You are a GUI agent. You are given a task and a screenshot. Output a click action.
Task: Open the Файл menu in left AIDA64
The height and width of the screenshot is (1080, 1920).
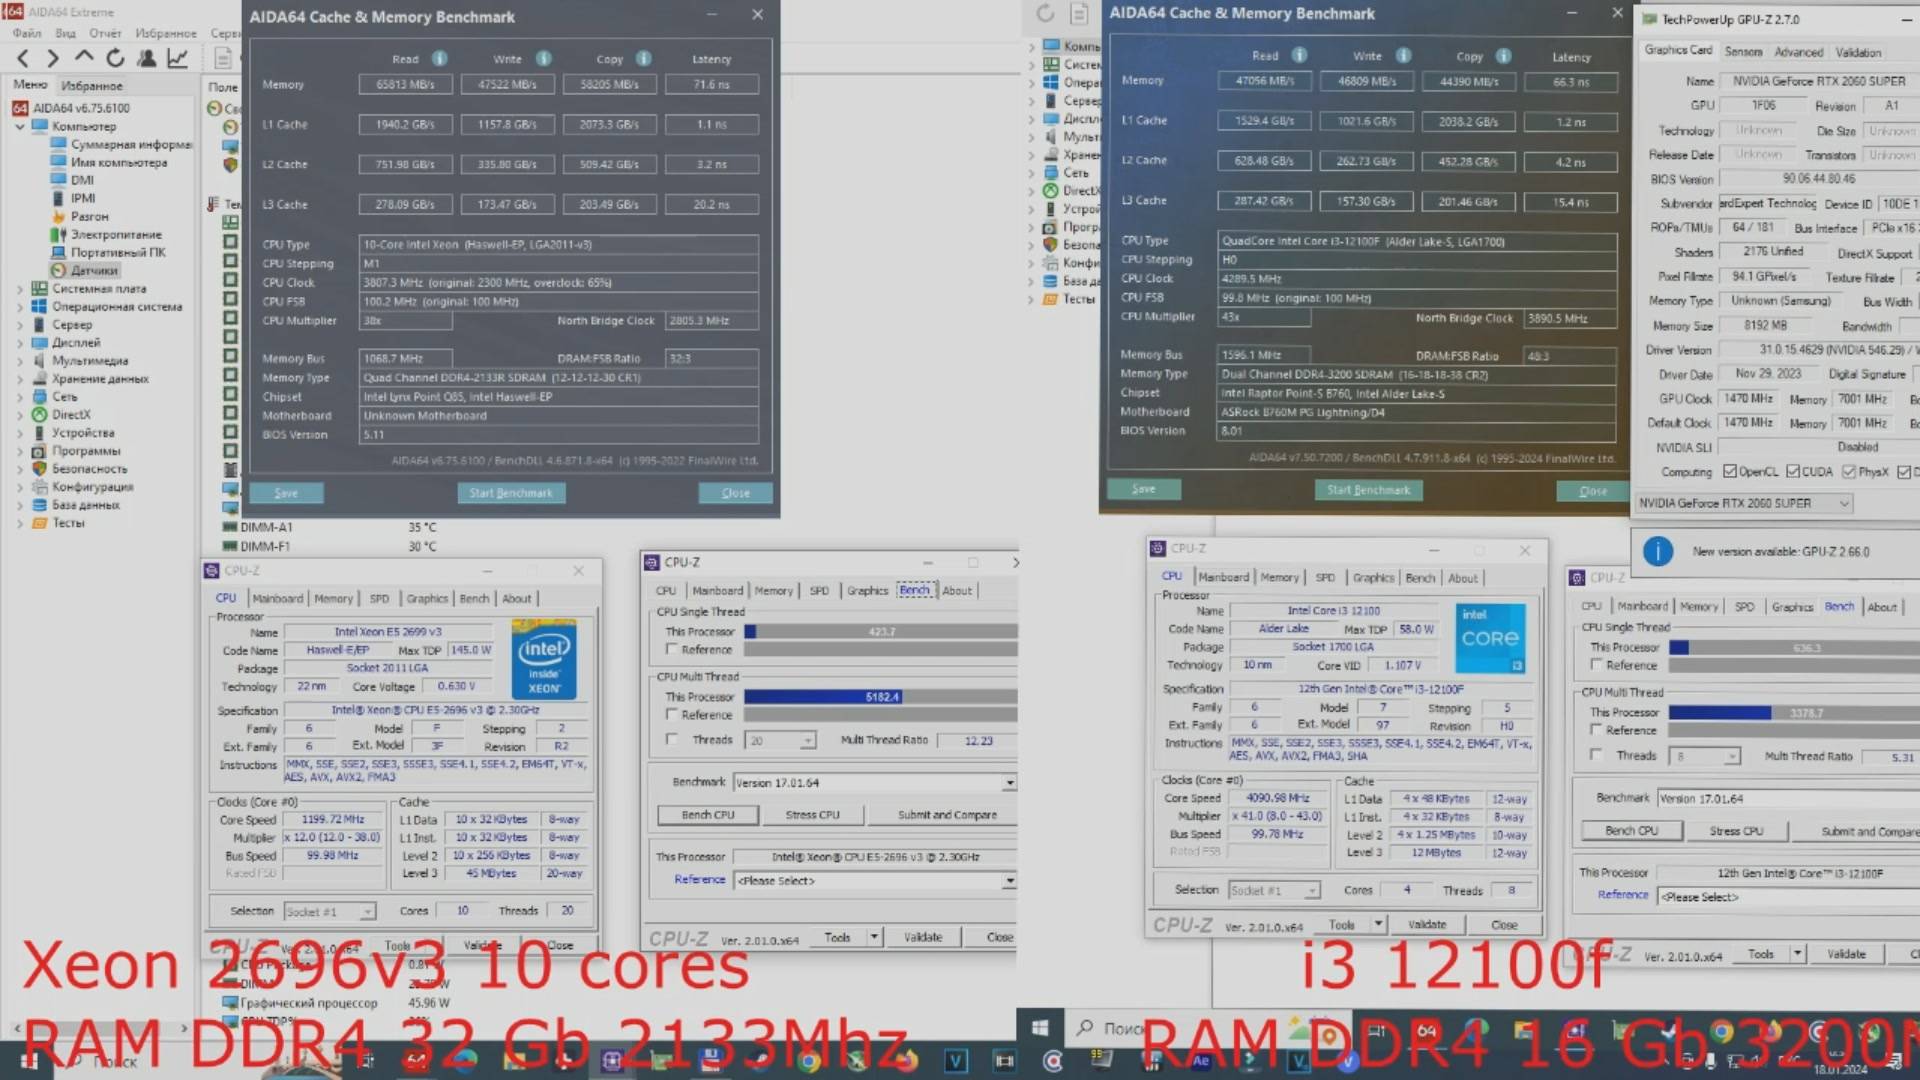pyautogui.click(x=27, y=33)
